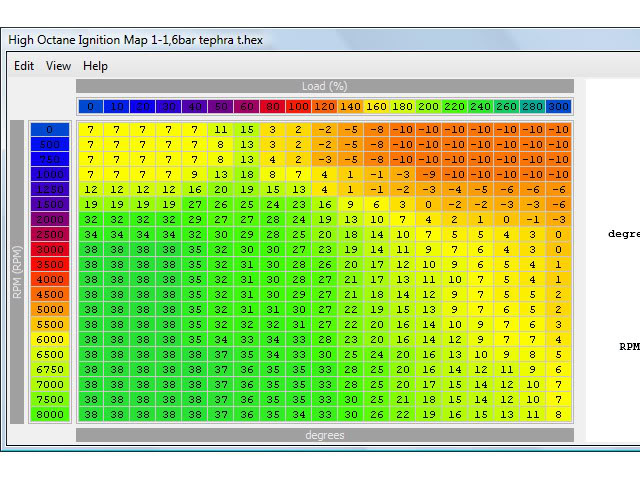This screenshot has height=480, width=640.
Task: Select the 500 RPM row header
Action: 50,144
